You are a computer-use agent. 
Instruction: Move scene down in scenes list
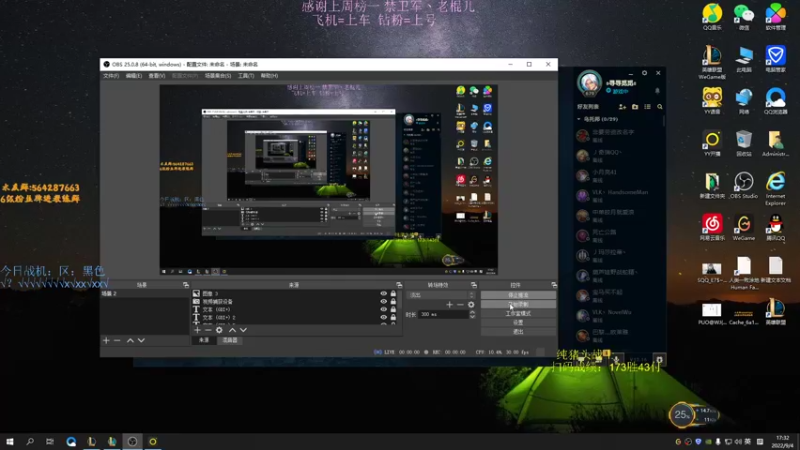click(x=141, y=340)
